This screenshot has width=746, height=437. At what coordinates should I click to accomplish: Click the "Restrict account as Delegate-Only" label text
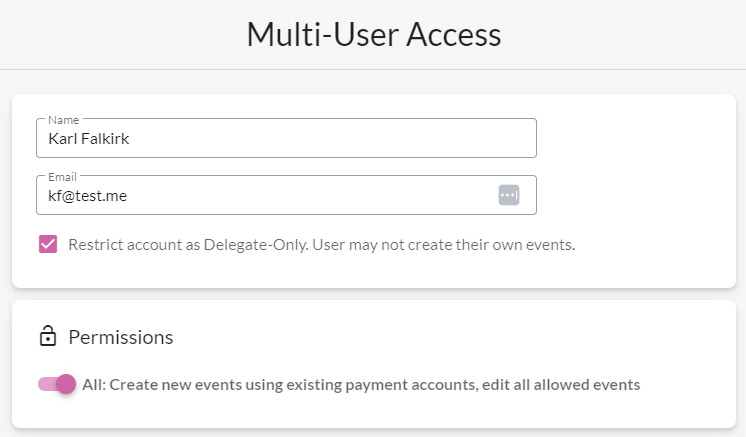(x=188, y=244)
